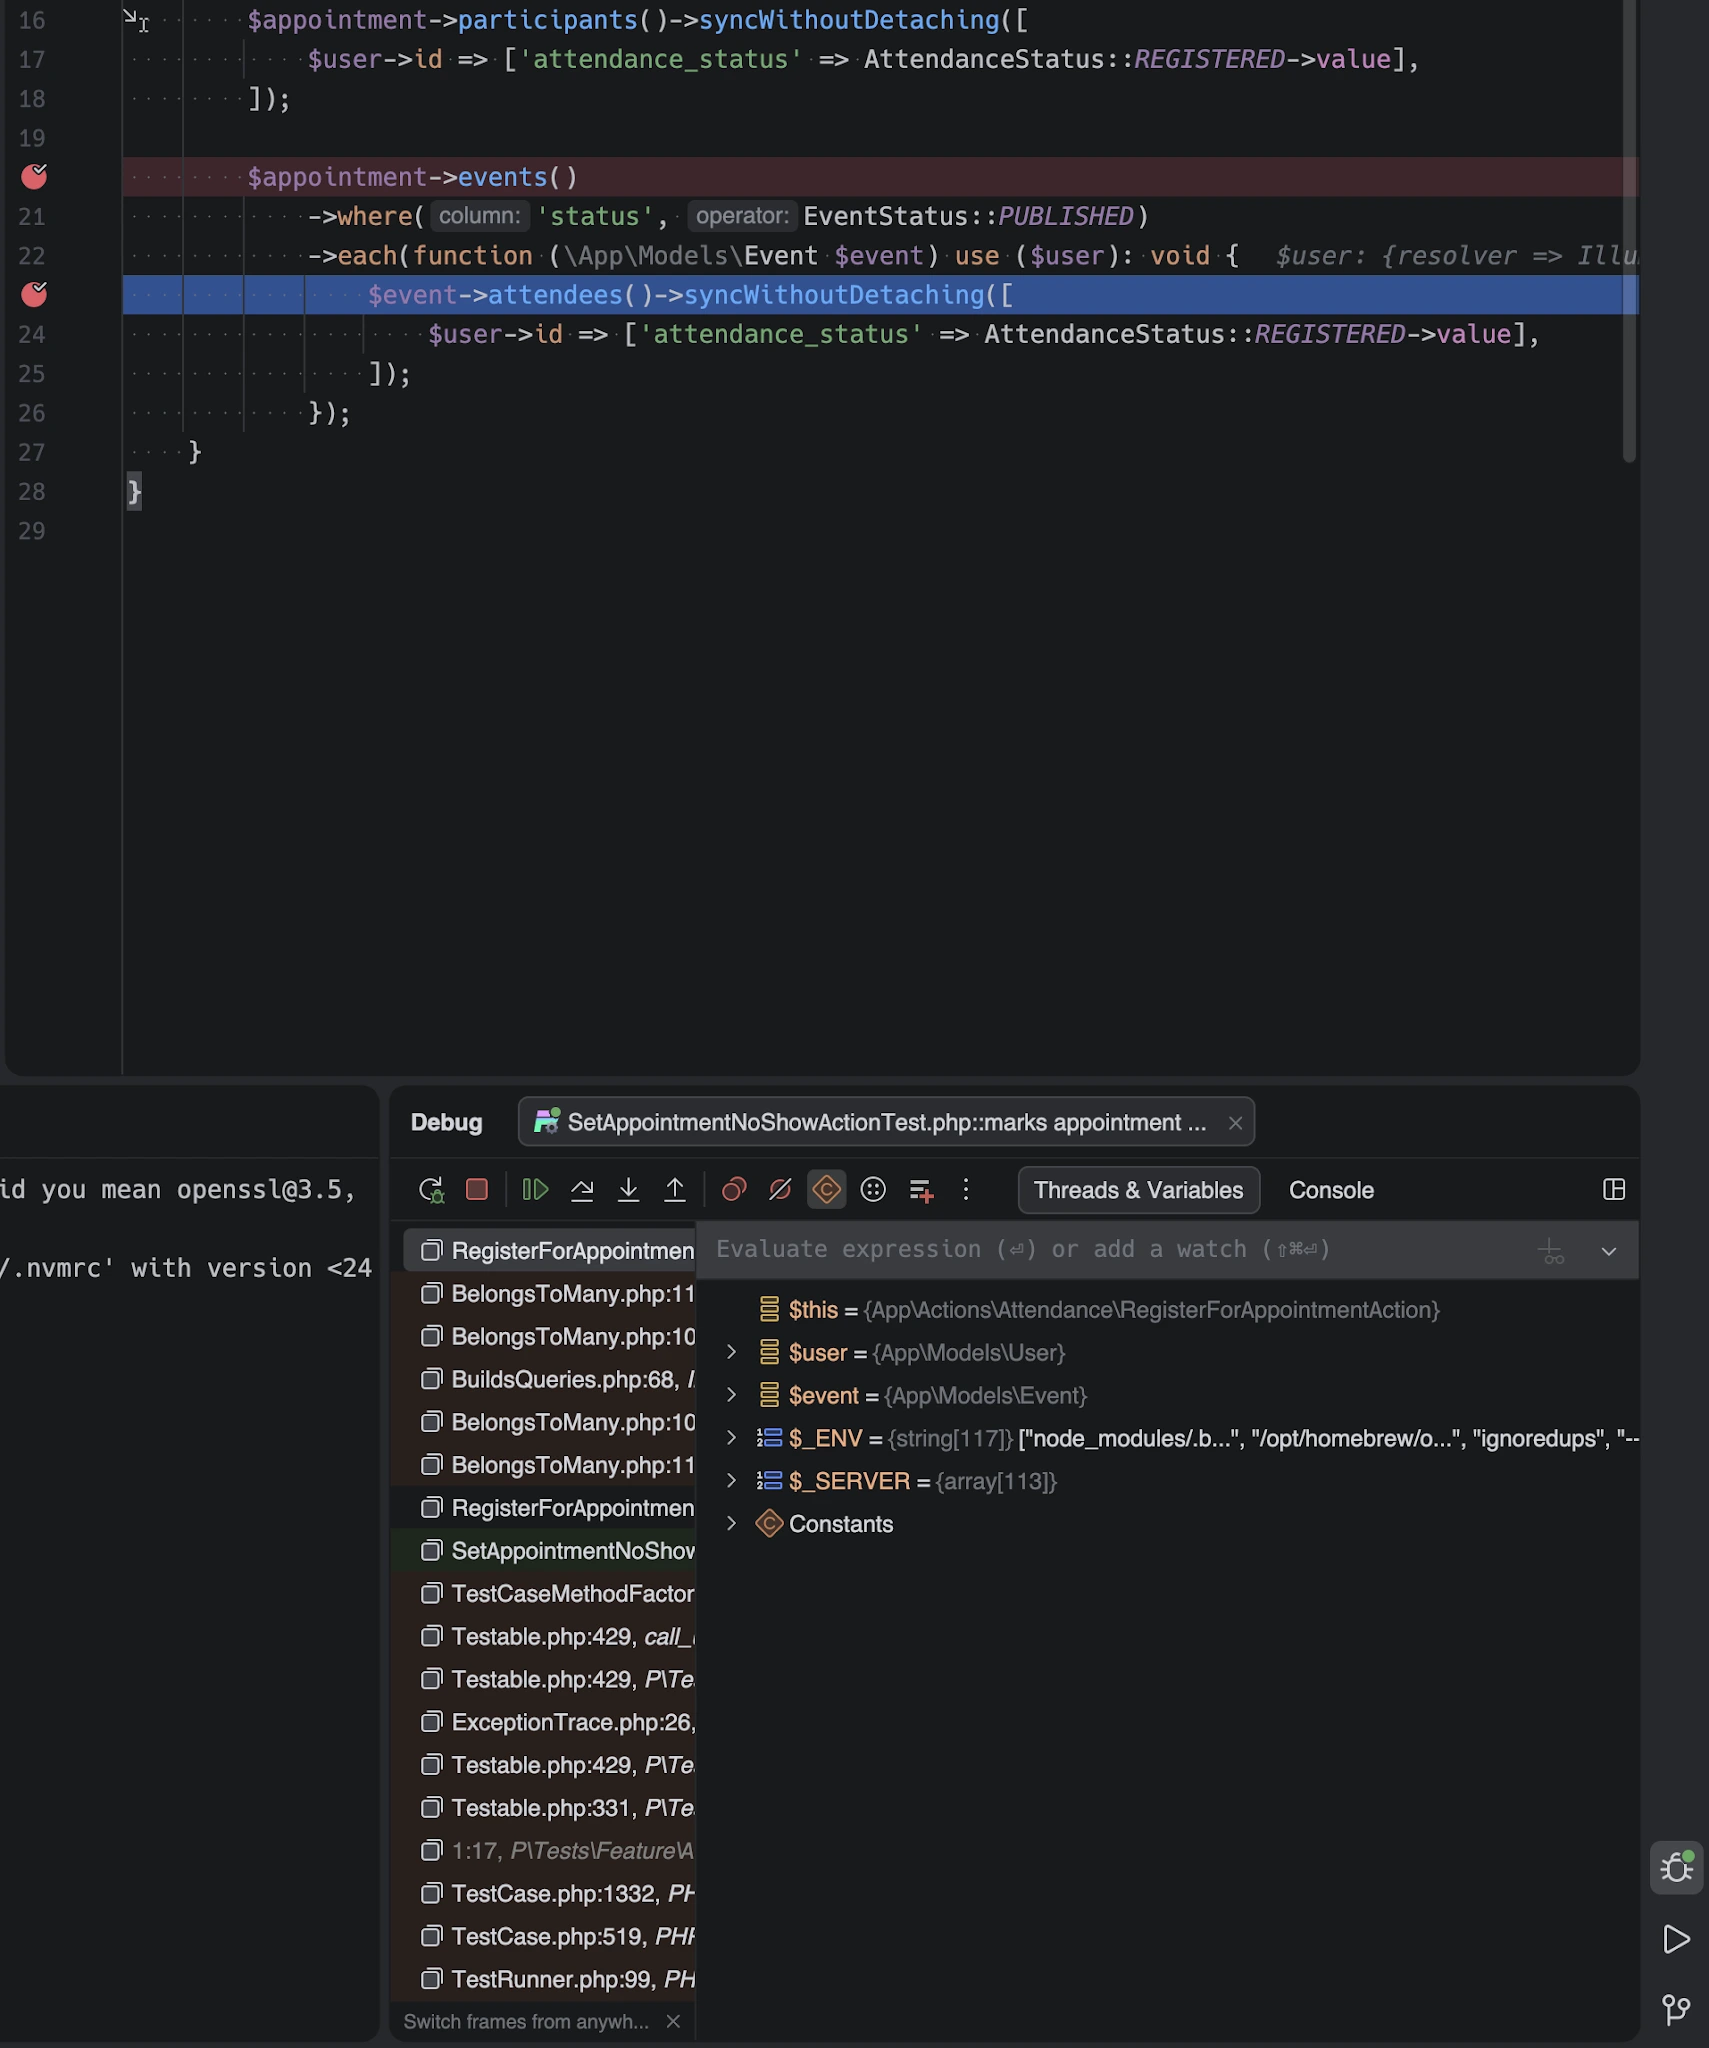This screenshot has height=2048, width=1709.
Task: Toggle the highlighted constants (C) button
Action: pyautogui.click(x=826, y=1190)
